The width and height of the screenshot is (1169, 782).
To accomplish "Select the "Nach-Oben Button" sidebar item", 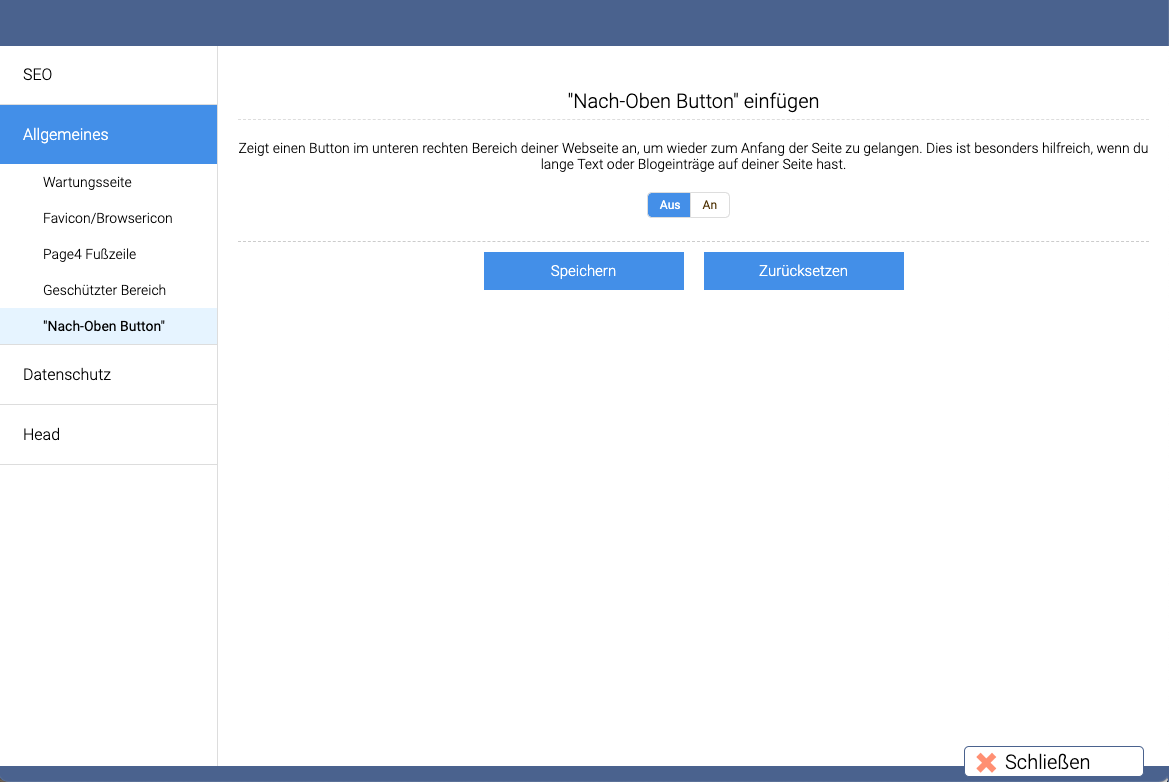I will point(108,326).
